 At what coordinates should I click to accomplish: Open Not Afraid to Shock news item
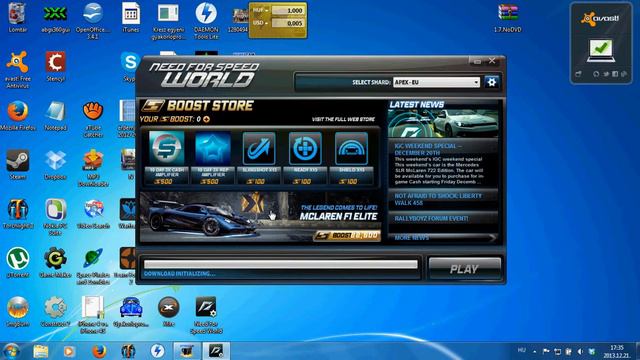(438, 199)
